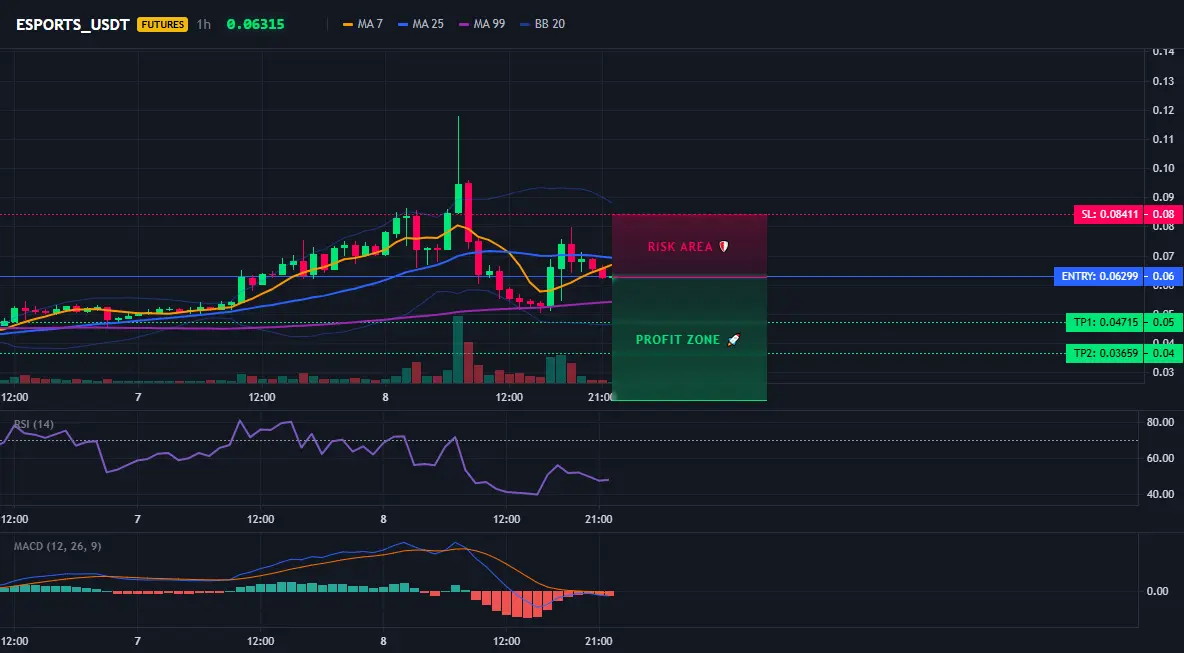Click the ESPORTS_USDT symbol name
Screen dimensions: 1184x653
pos(72,24)
